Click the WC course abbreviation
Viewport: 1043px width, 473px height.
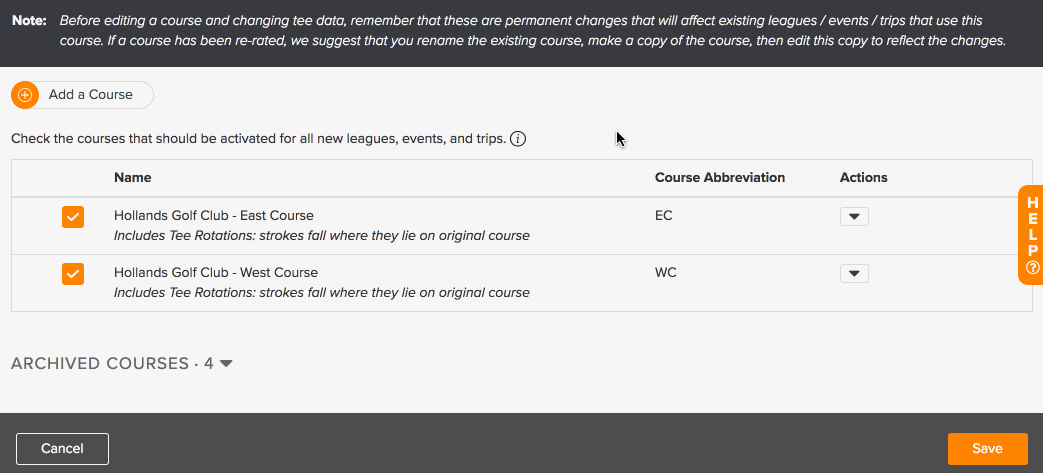666,273
